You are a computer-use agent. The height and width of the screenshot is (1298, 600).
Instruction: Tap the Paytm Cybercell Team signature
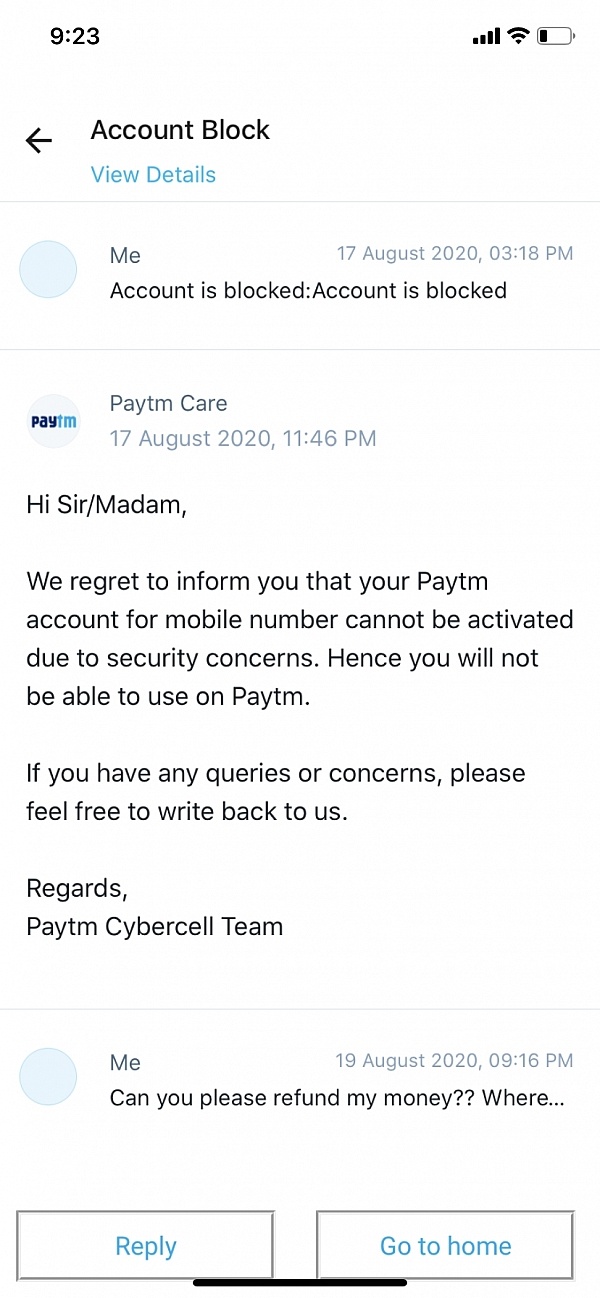[155, 926]
